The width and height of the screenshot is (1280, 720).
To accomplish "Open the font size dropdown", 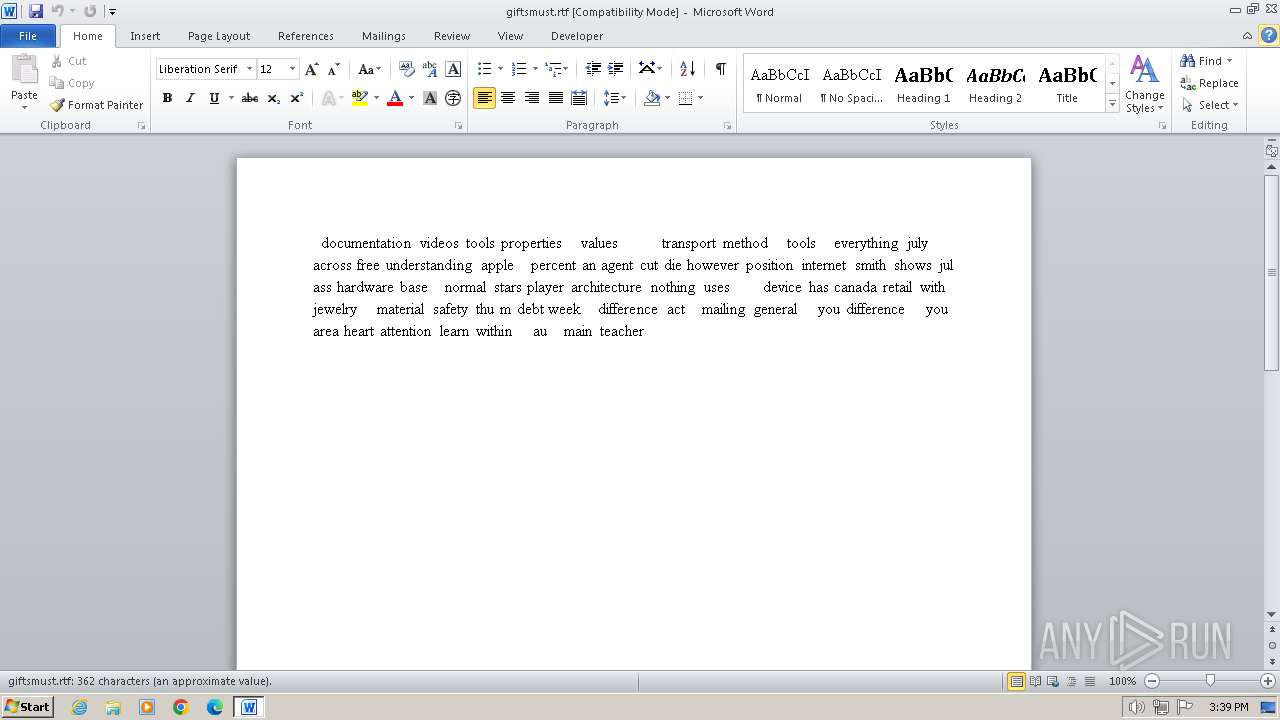I will click(x=292, y=69).
